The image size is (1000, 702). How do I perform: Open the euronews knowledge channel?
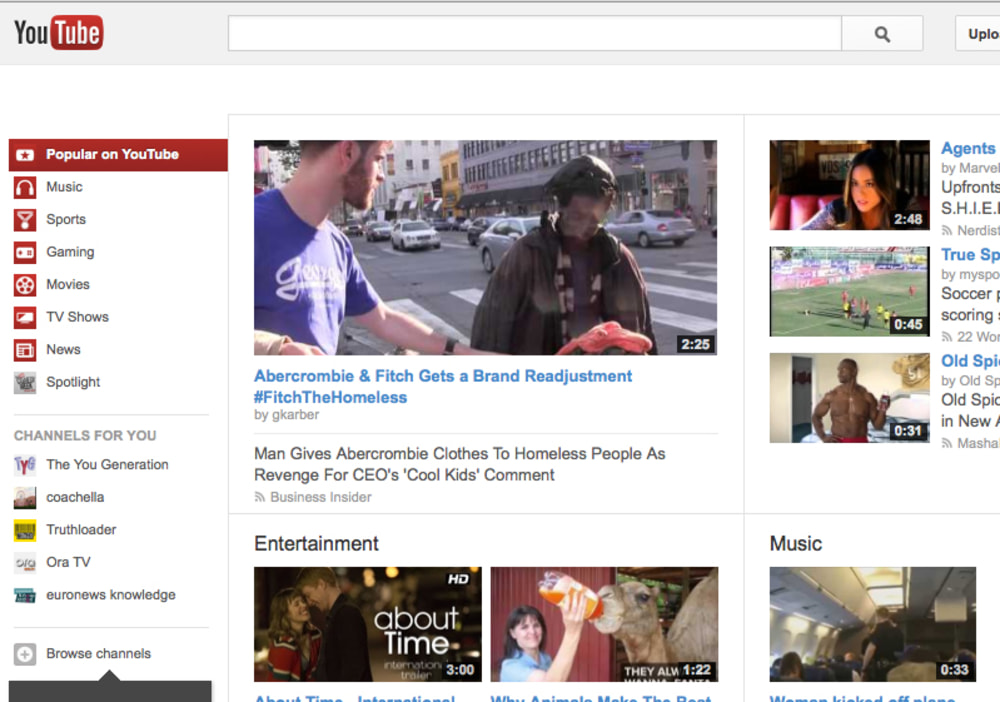(x=111, y=594)
